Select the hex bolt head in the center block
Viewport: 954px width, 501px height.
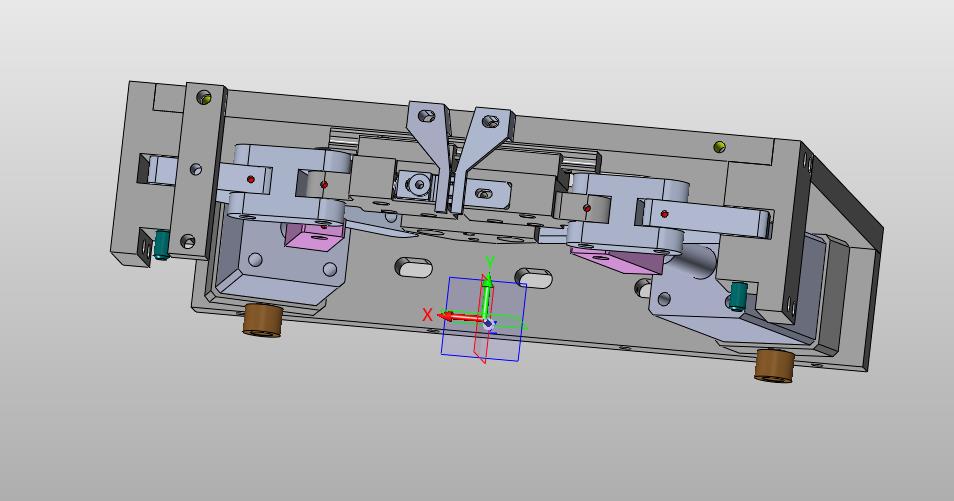point(419,183)
